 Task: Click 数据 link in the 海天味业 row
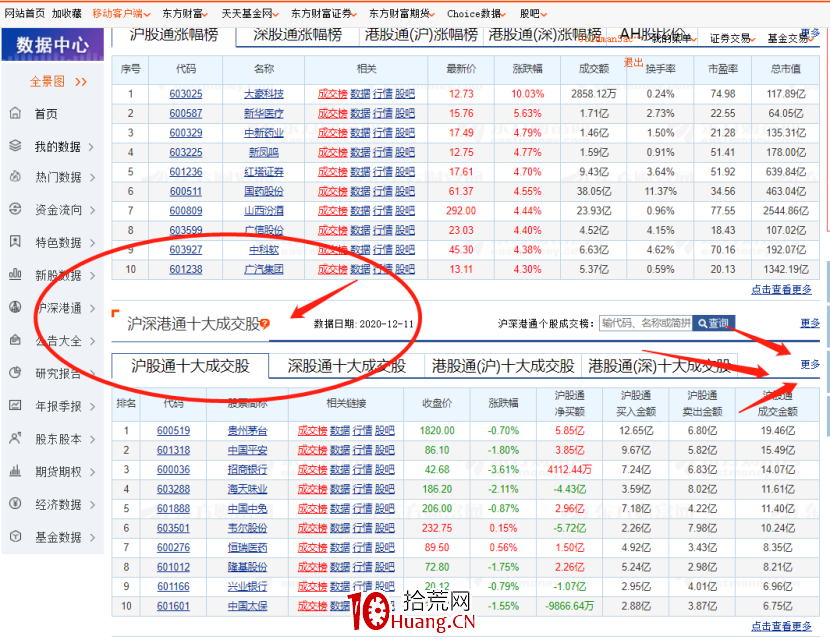coord(340,489)
